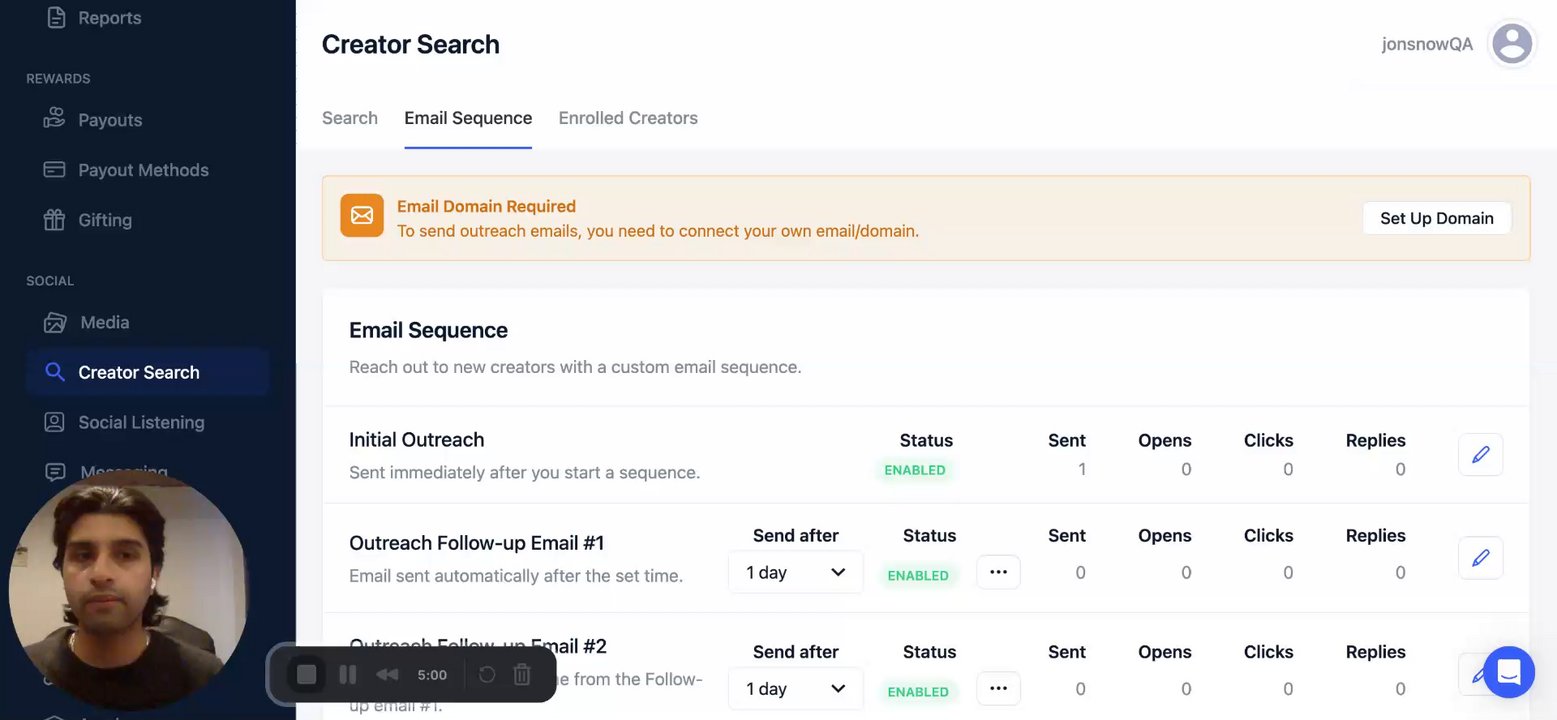Click the Reports sidebar item
Image resolution: width=1557 pixels, height=720 pixels.
coord(109,18)
